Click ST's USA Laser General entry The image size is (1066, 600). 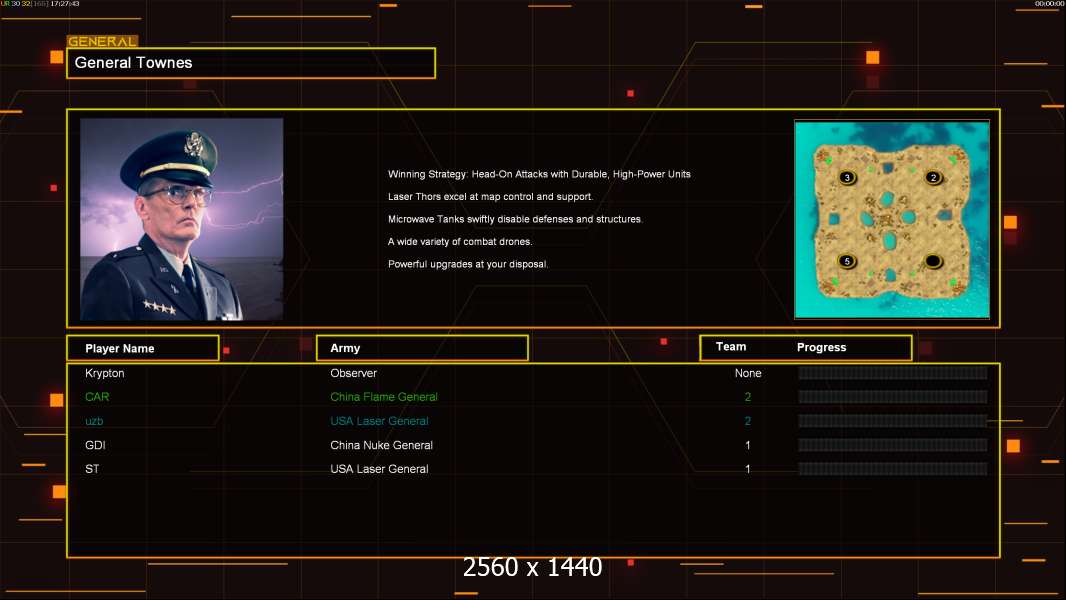(379, 469)
